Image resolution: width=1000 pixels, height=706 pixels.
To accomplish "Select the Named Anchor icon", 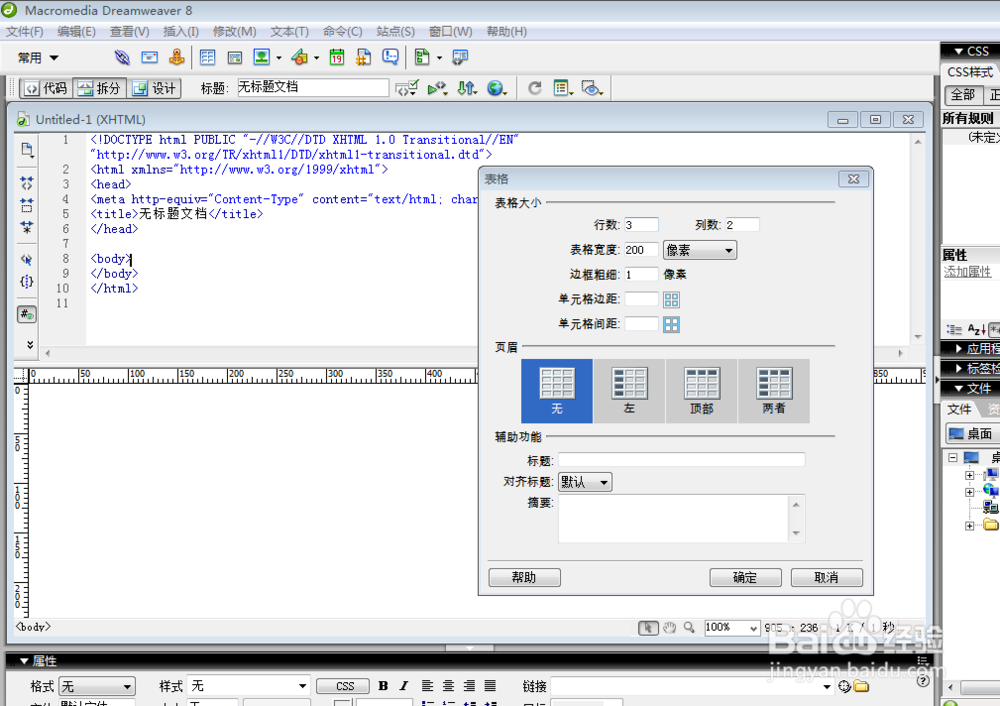I will pos(176,57).
